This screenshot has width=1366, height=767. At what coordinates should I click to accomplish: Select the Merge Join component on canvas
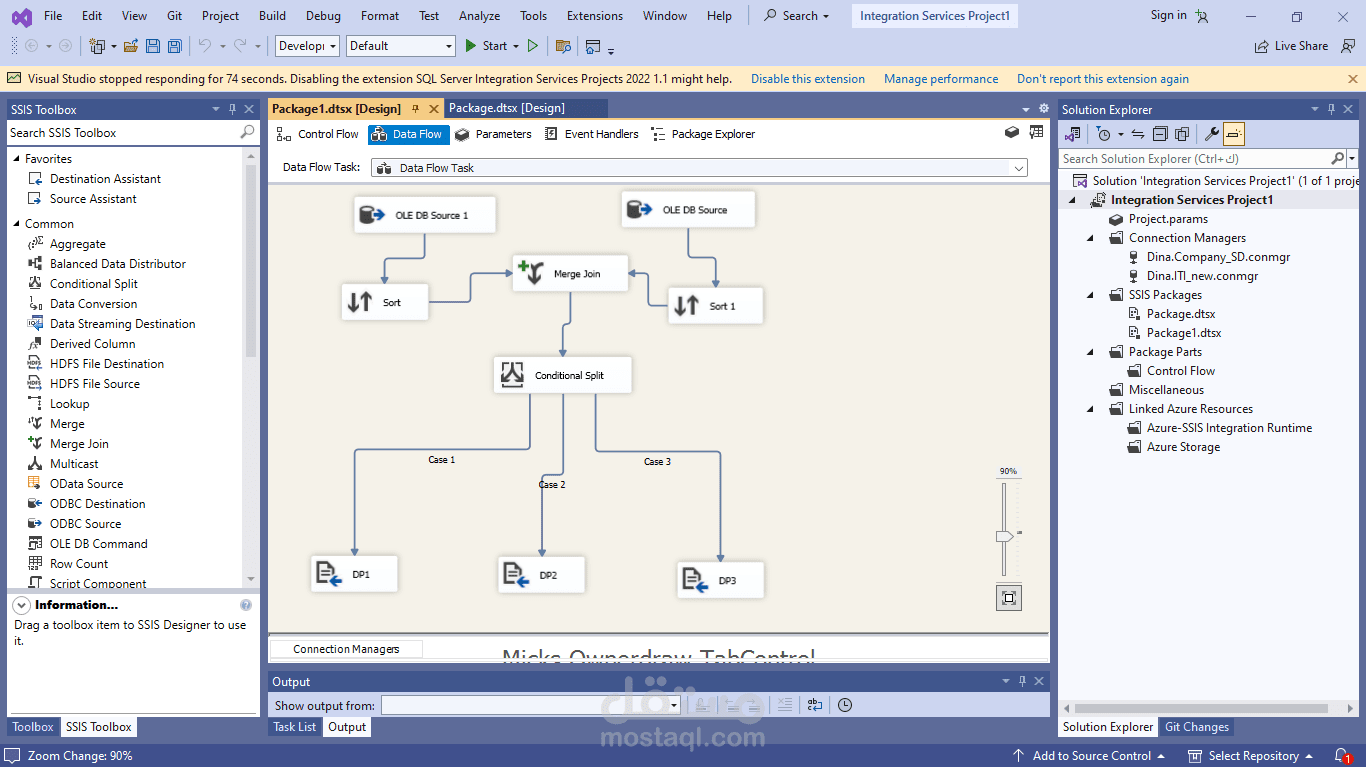click(571, 273)
